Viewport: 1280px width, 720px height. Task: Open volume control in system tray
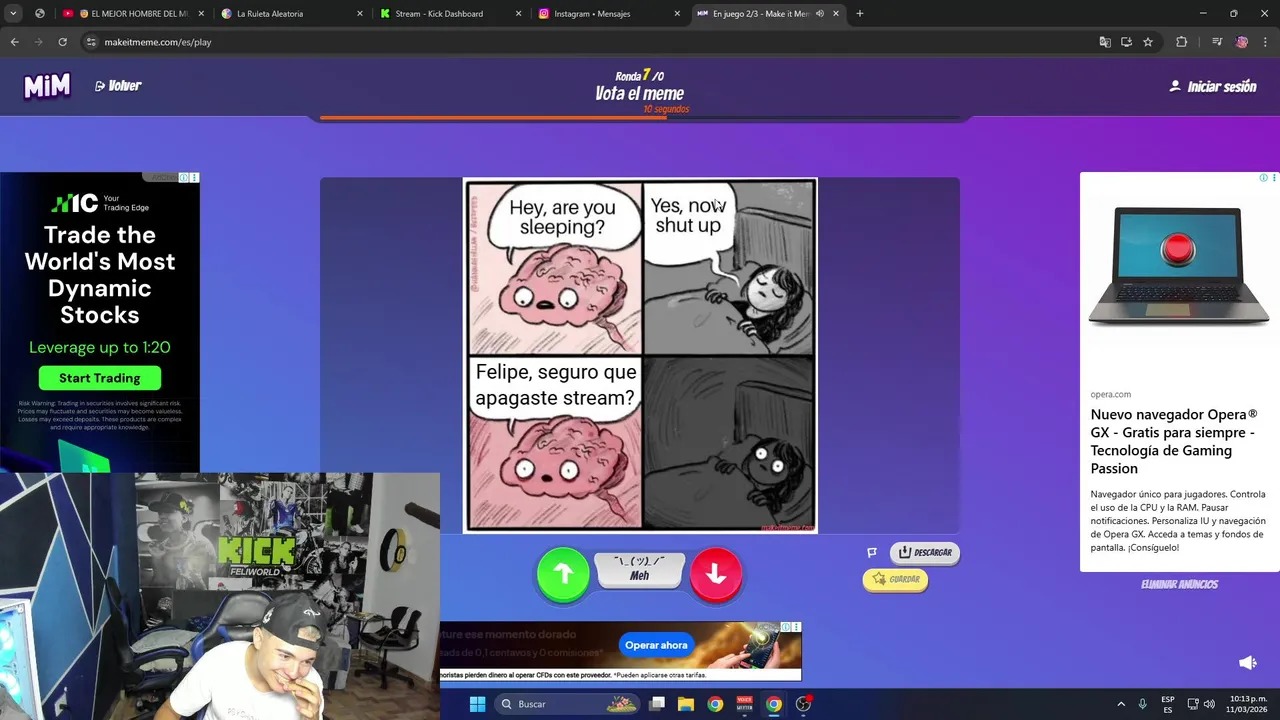click(1210, 704)
